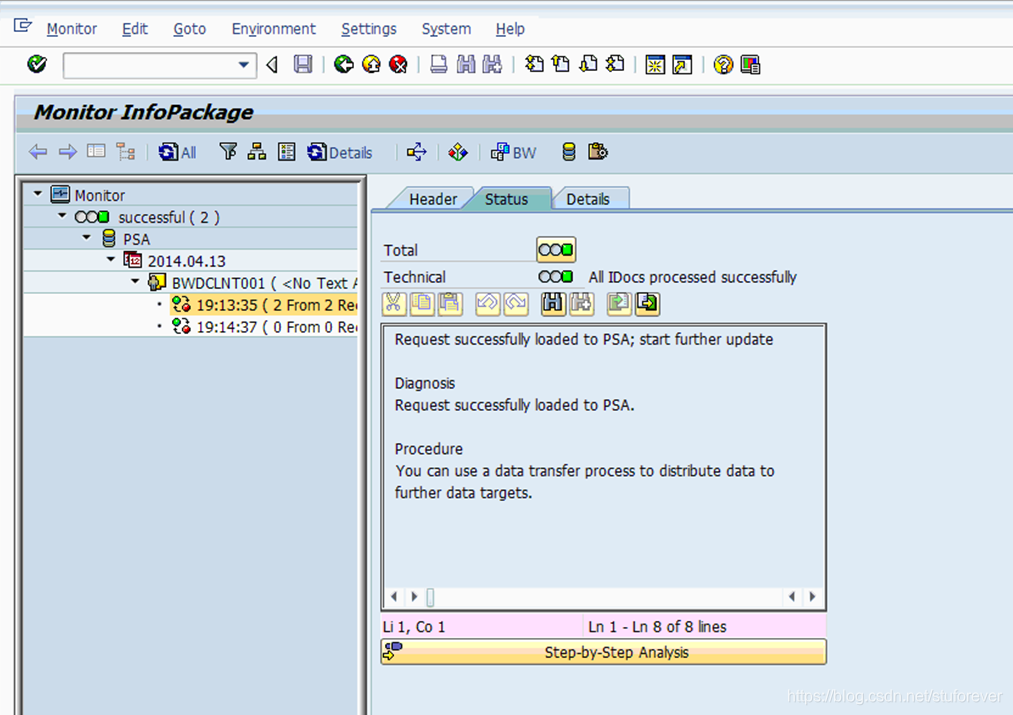Click the Copy icon in editor toolbar
The width and height of the screenshot is (1013, 715).
pos(423,304)
